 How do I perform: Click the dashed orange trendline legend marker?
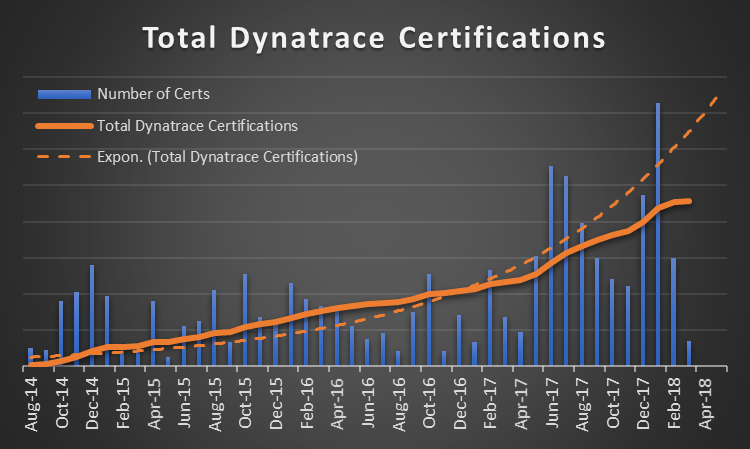point(63,157)
